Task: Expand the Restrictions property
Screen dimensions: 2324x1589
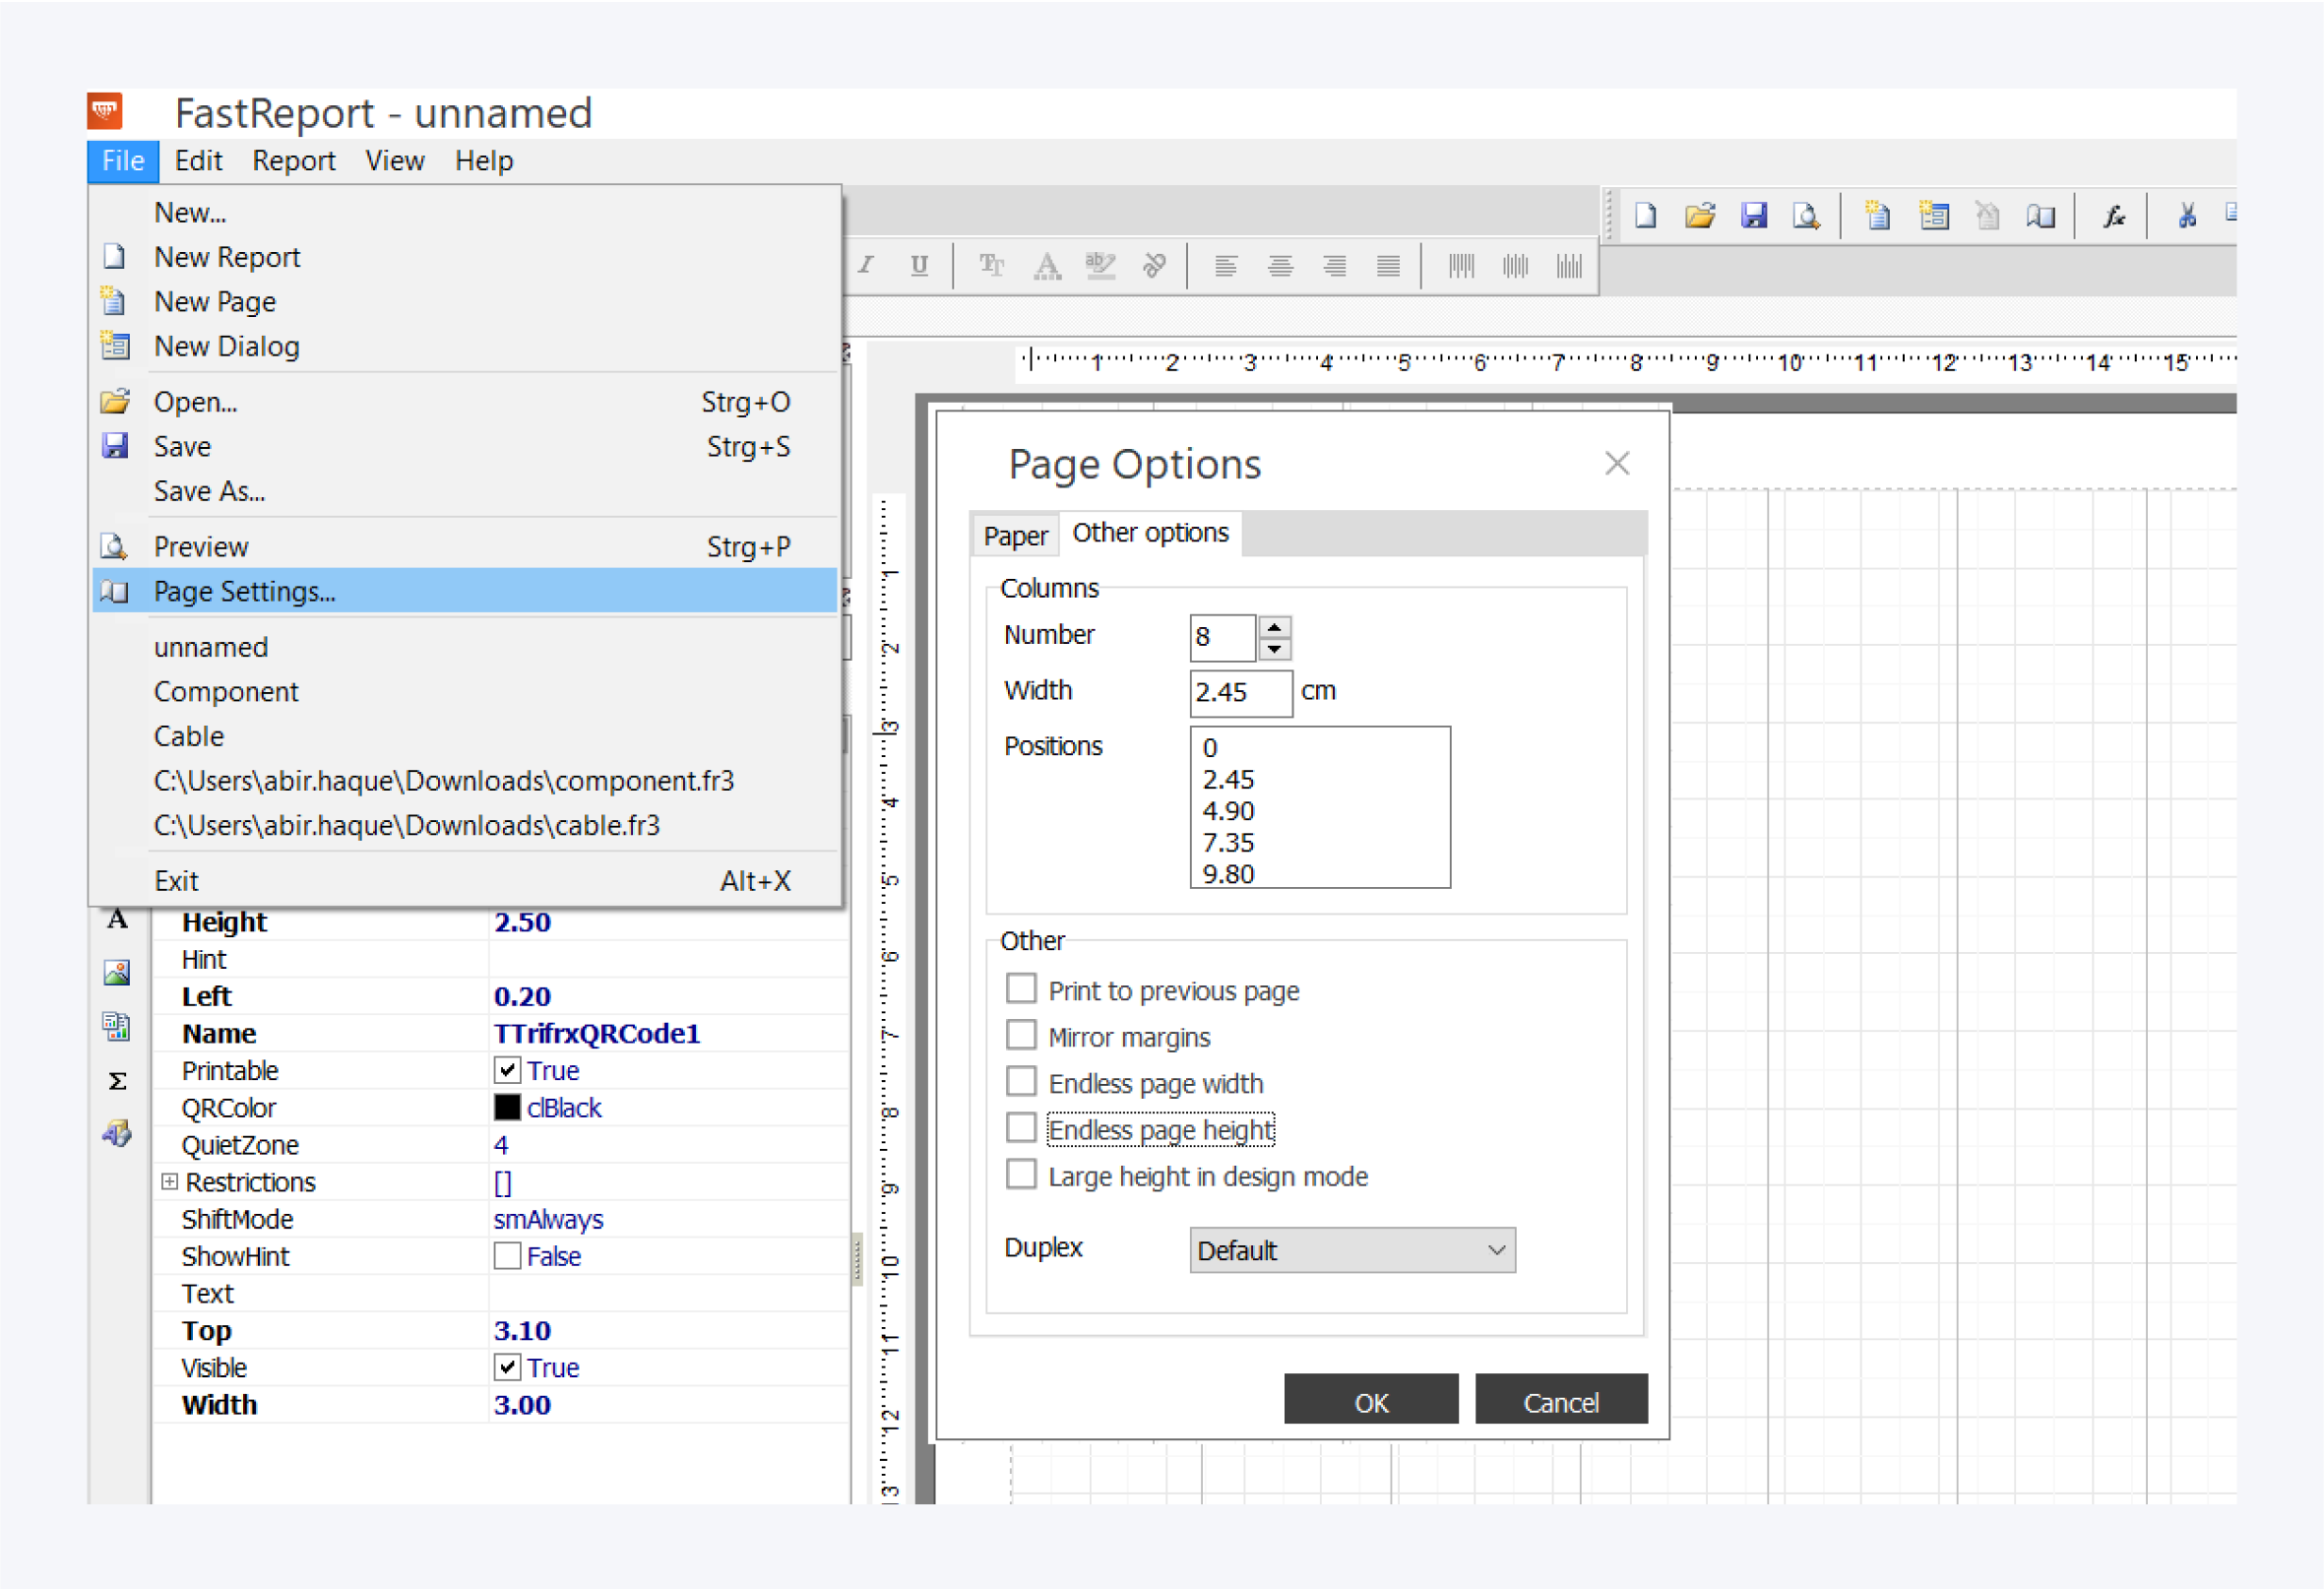Action: coord(170,1182)
